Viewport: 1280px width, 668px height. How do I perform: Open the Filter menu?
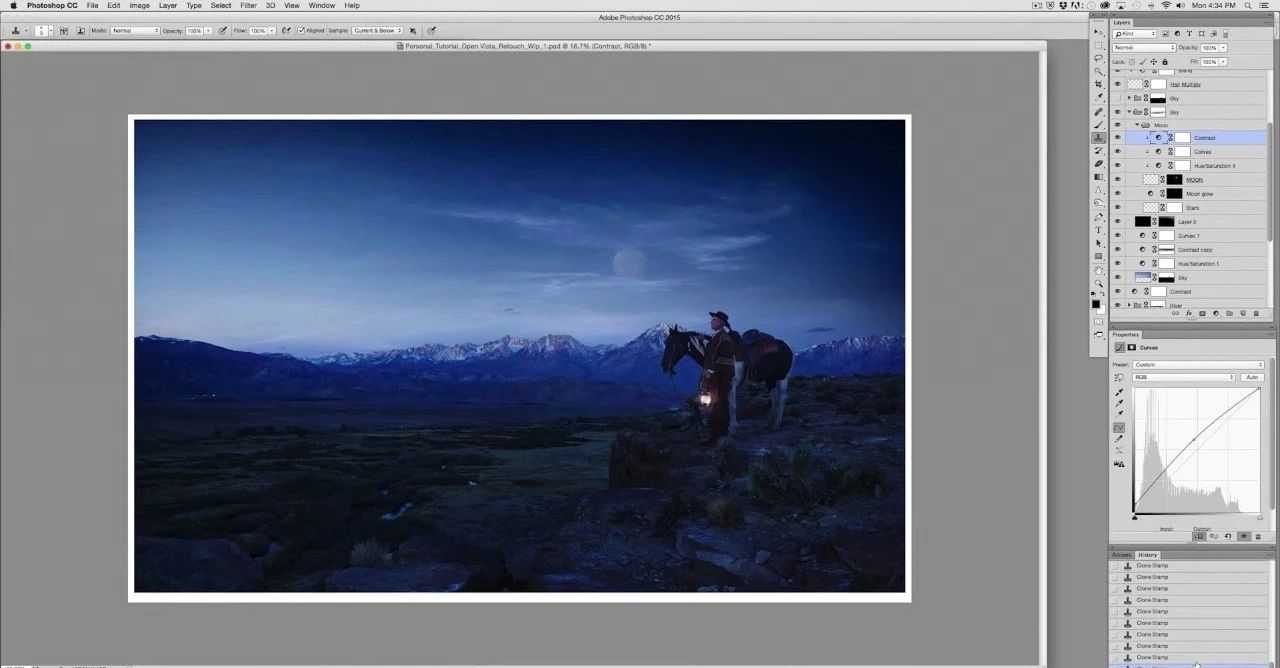pyautogui.click(x=248, y=6)
